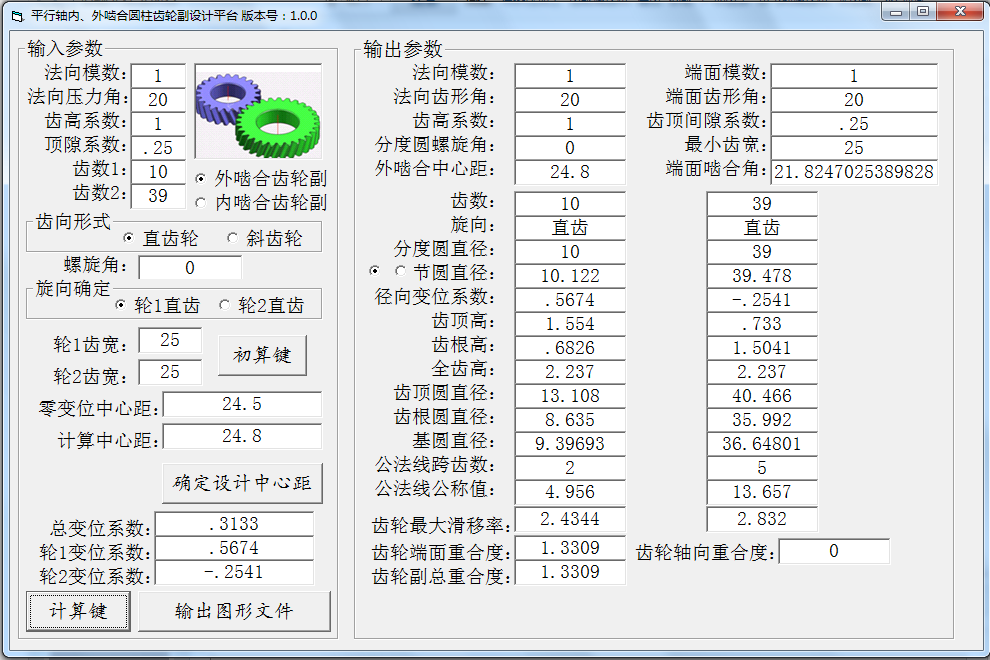Click the 齿顶圆直径 value 13.108
Screen dimensions: 990x660
(x=570, y=396)
